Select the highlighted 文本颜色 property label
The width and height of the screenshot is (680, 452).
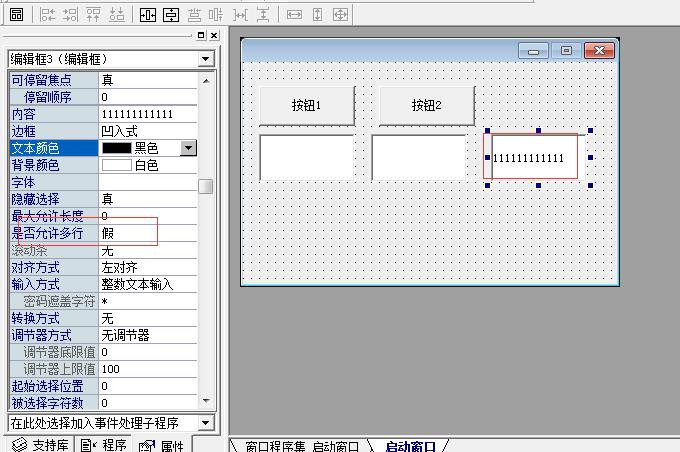(54, 148)
